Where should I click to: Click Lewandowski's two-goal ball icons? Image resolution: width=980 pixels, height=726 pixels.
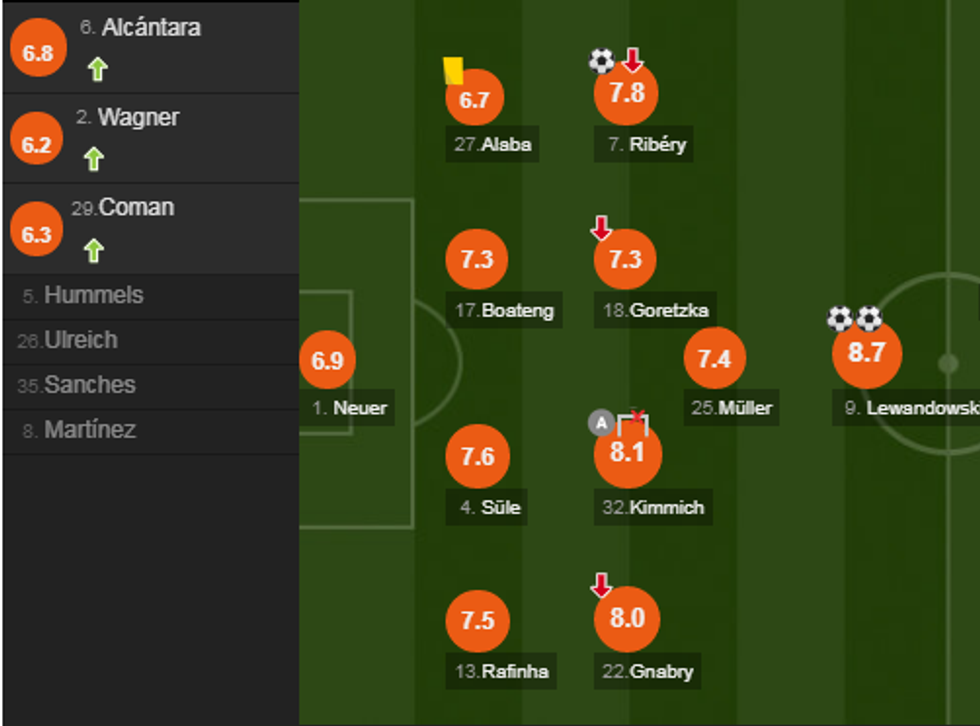(x=855, y=319)
